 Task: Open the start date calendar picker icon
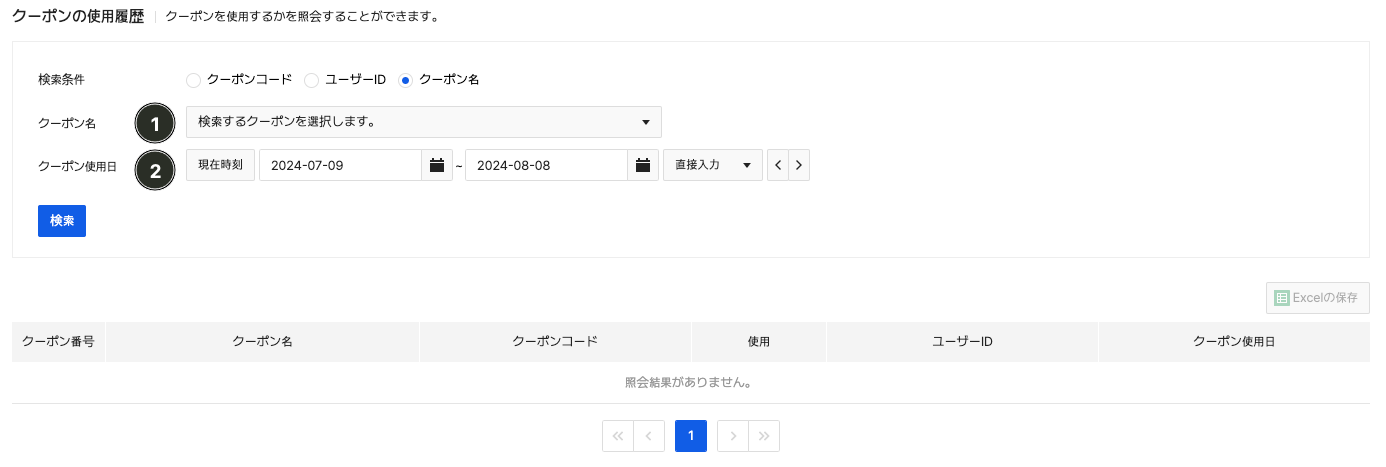point(436,165)
